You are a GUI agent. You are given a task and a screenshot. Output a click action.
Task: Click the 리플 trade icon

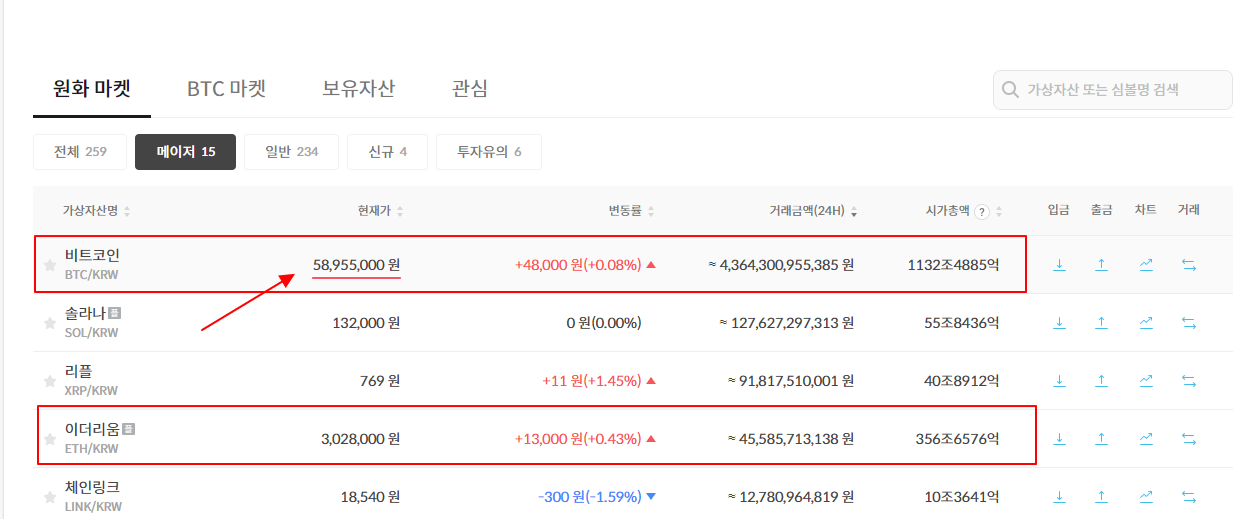tap(1189, 381)
